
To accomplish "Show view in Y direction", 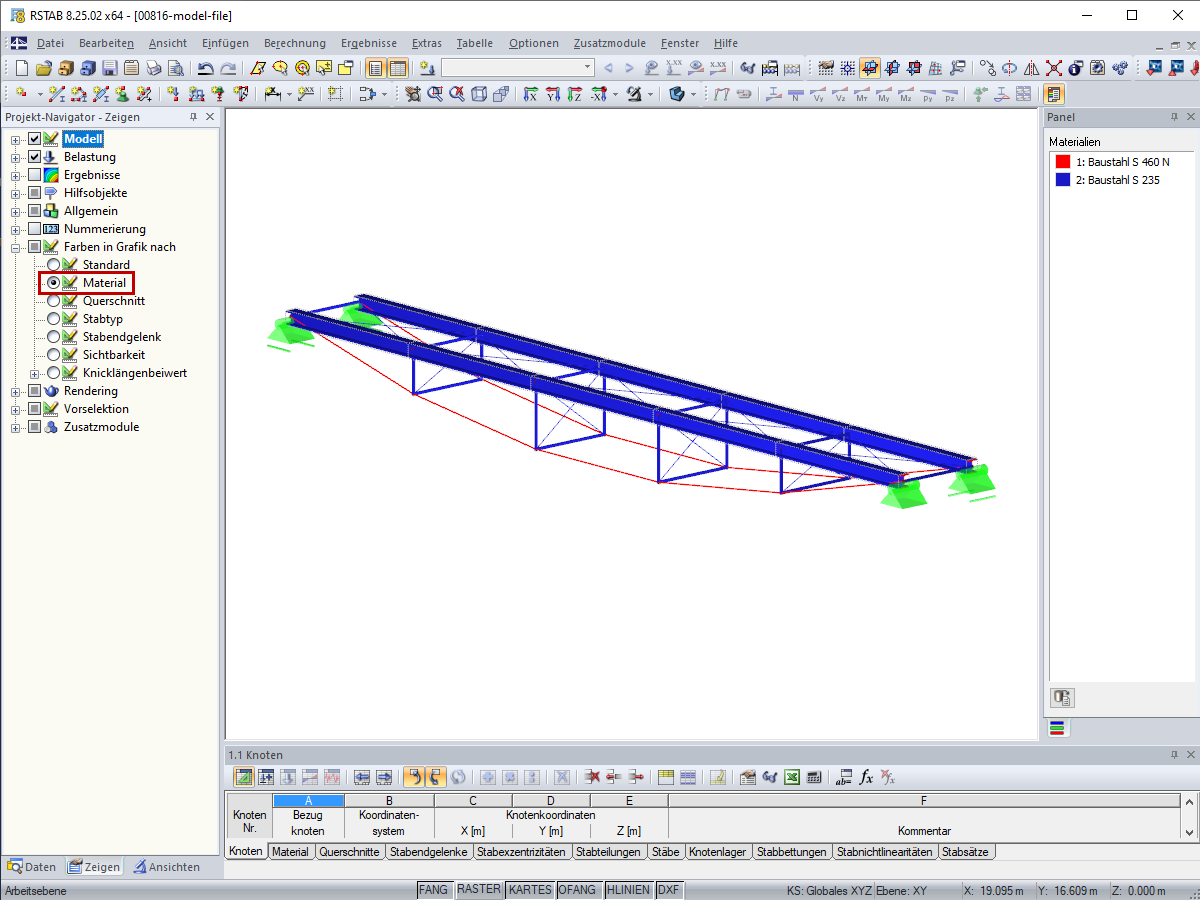I will pyautogui.click(x=553, y=94).
